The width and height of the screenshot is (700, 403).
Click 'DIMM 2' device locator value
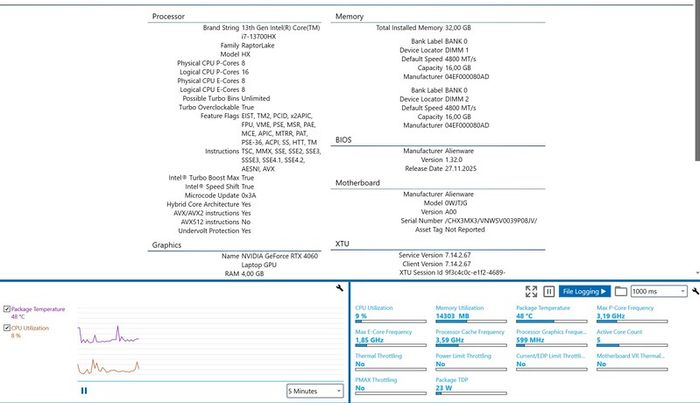[457, 99]
